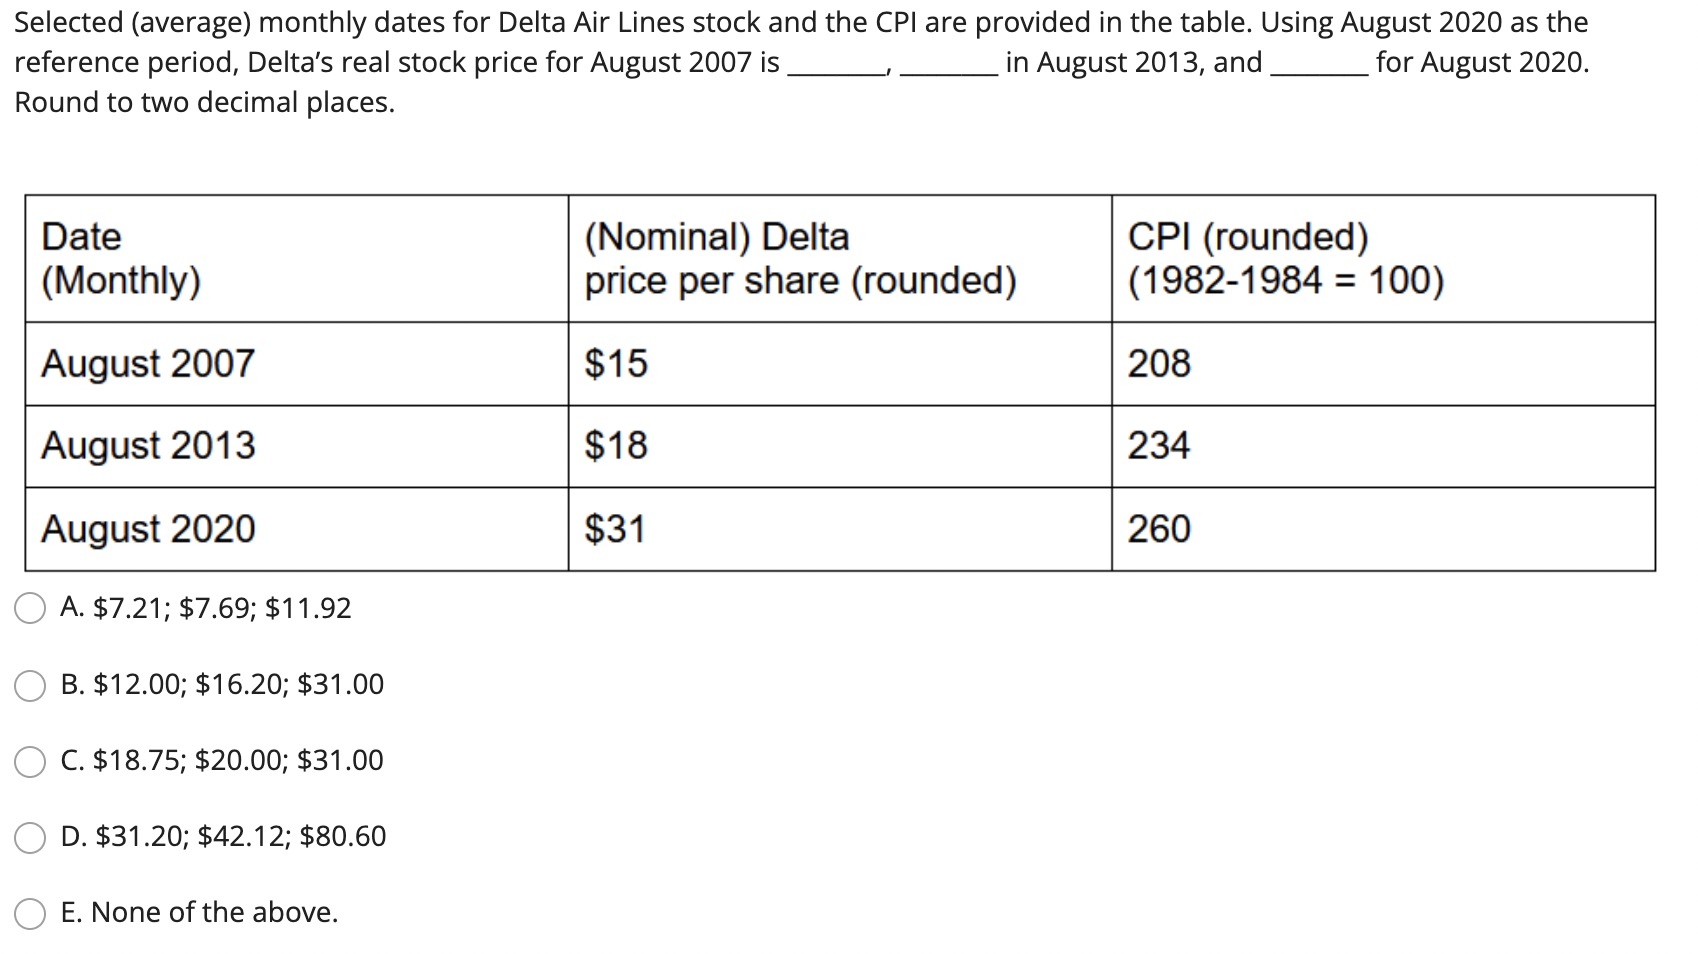
Task: Select radio button for option C
Action: pos(30,760)
